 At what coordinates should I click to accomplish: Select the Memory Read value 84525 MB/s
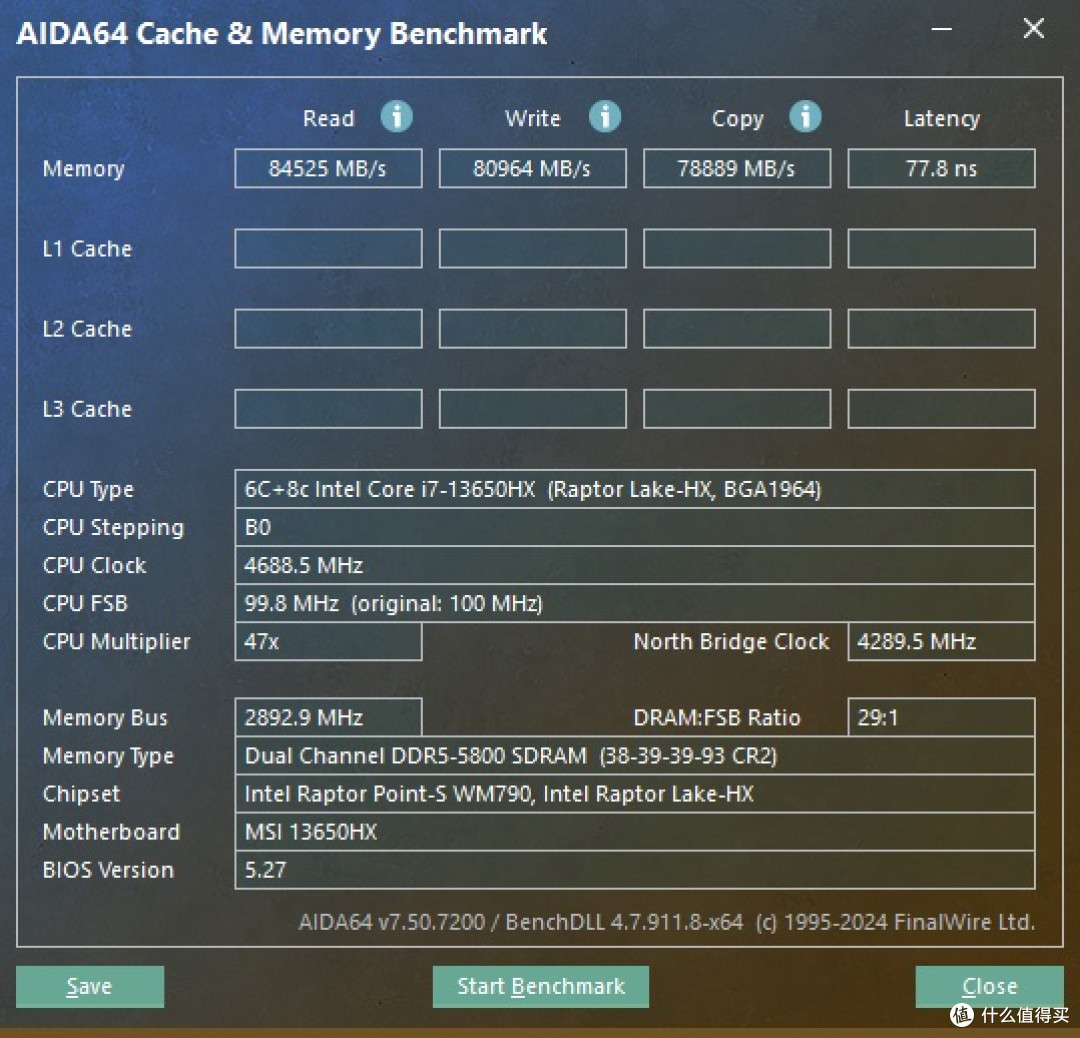328,168
